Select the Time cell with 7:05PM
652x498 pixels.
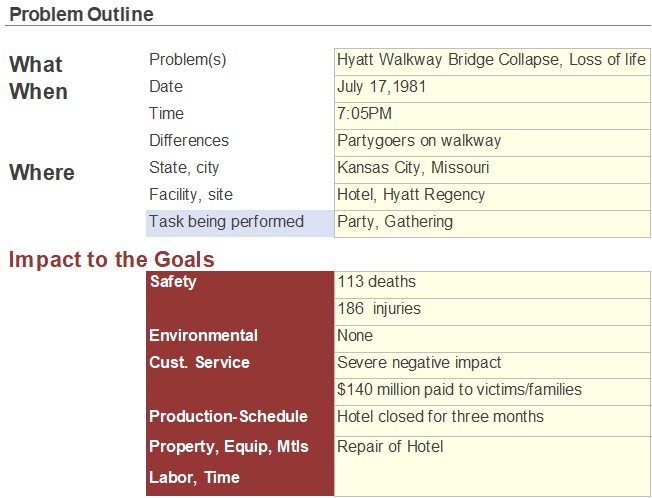(x=492, y=116)
